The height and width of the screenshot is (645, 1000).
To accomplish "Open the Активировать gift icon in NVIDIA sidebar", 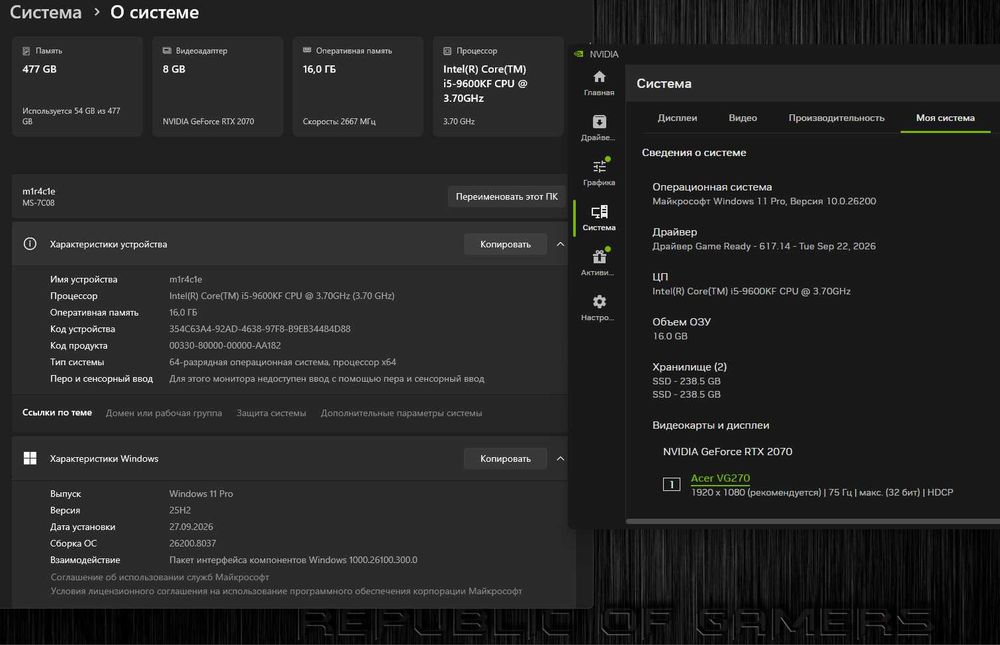I will [599, 256].
